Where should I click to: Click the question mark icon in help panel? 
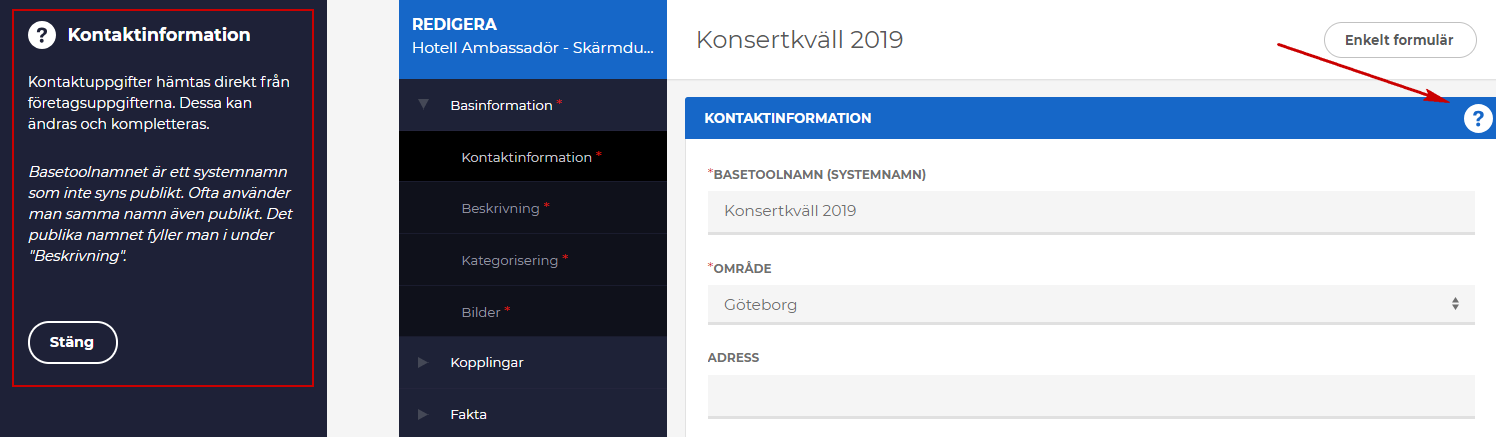(41, 35)
